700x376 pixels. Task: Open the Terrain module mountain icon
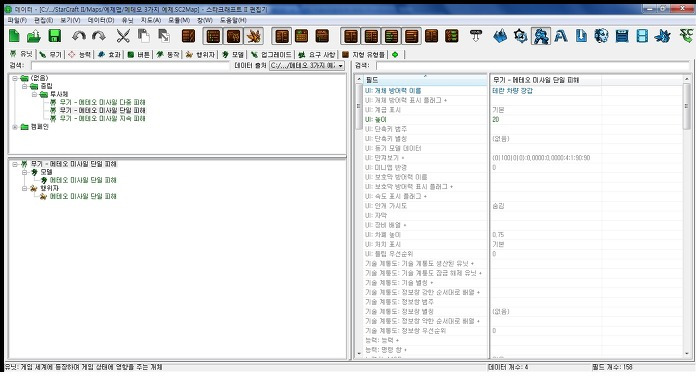pos(500,36)
